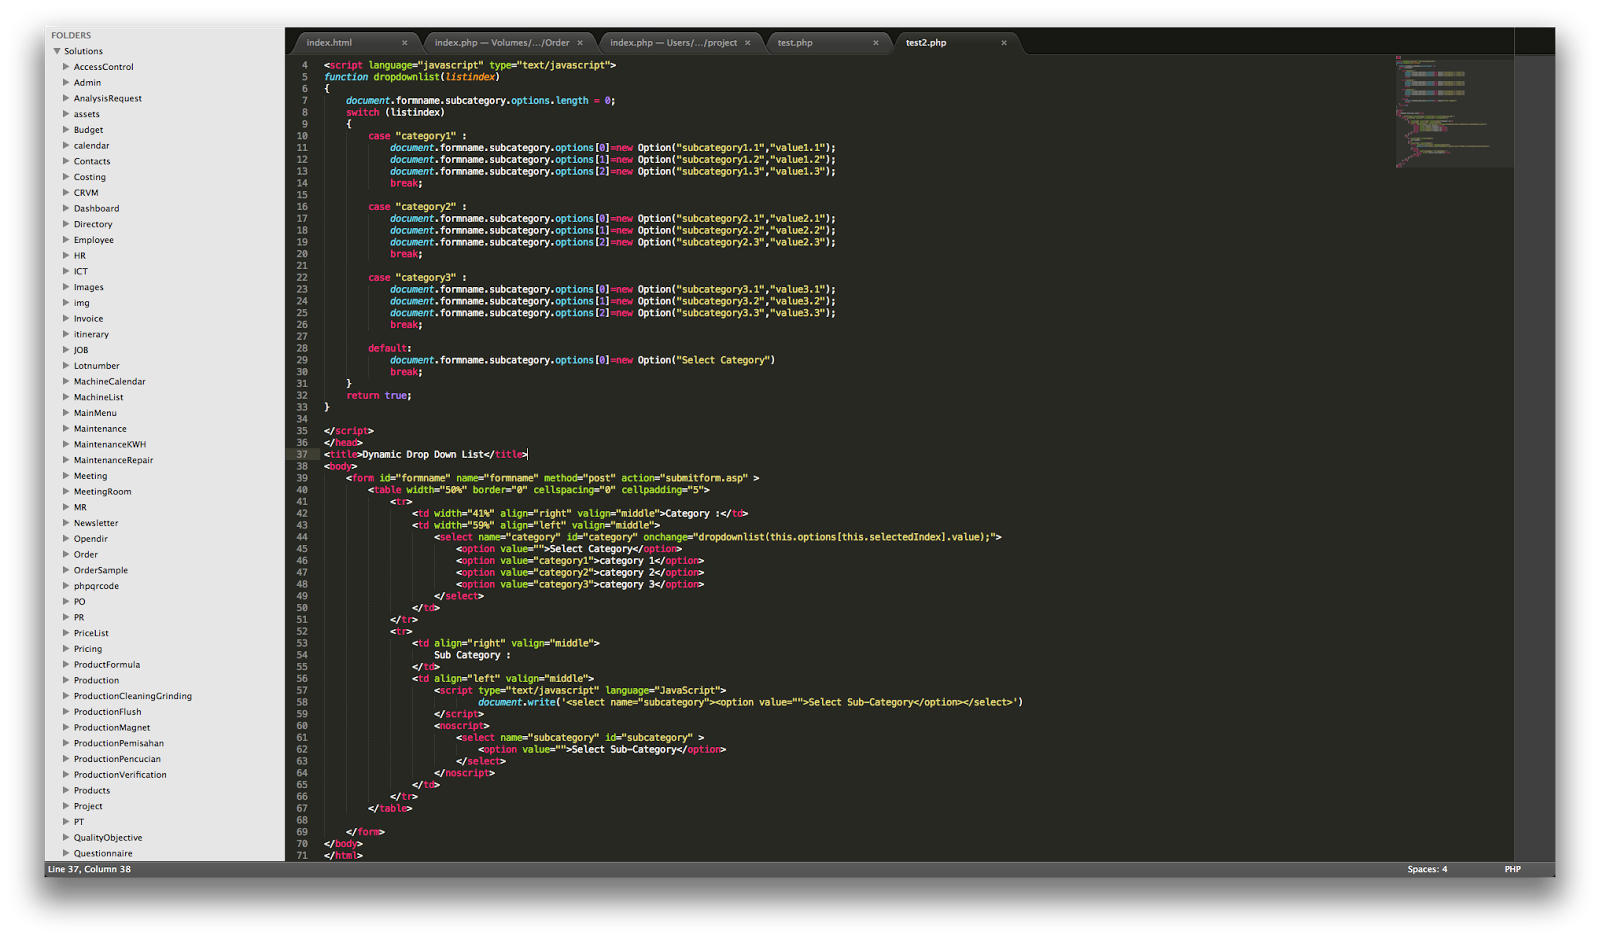
Task: Click the Line 37, Column 38 status text
Action: [89, 869]
